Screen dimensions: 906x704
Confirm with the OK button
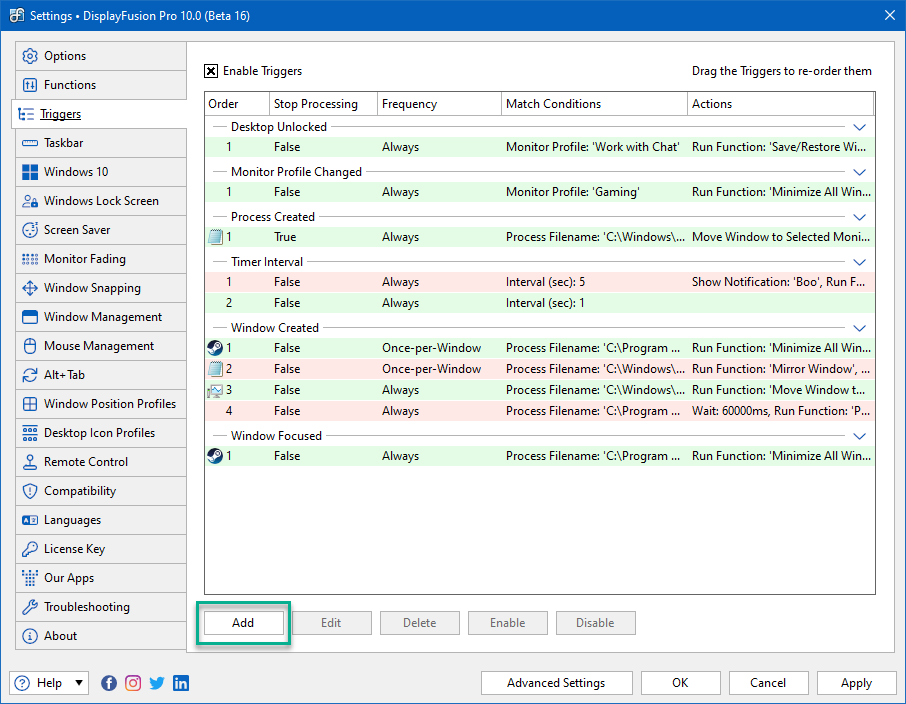tap(680, 683)
